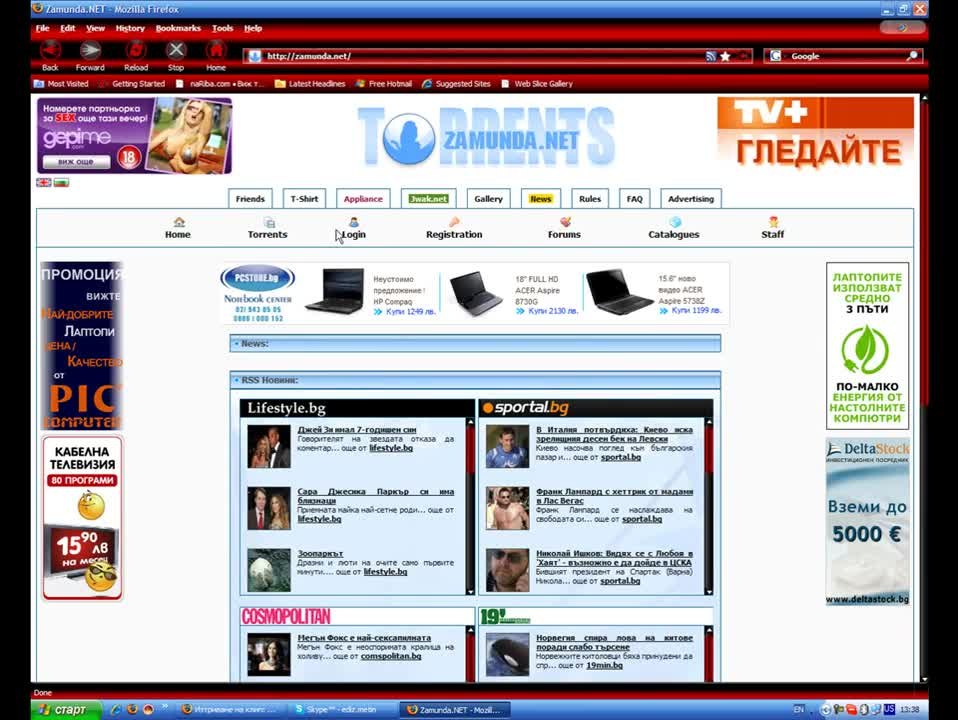Select the Appliance tab
958x720 pixels.
coord(363,199)
